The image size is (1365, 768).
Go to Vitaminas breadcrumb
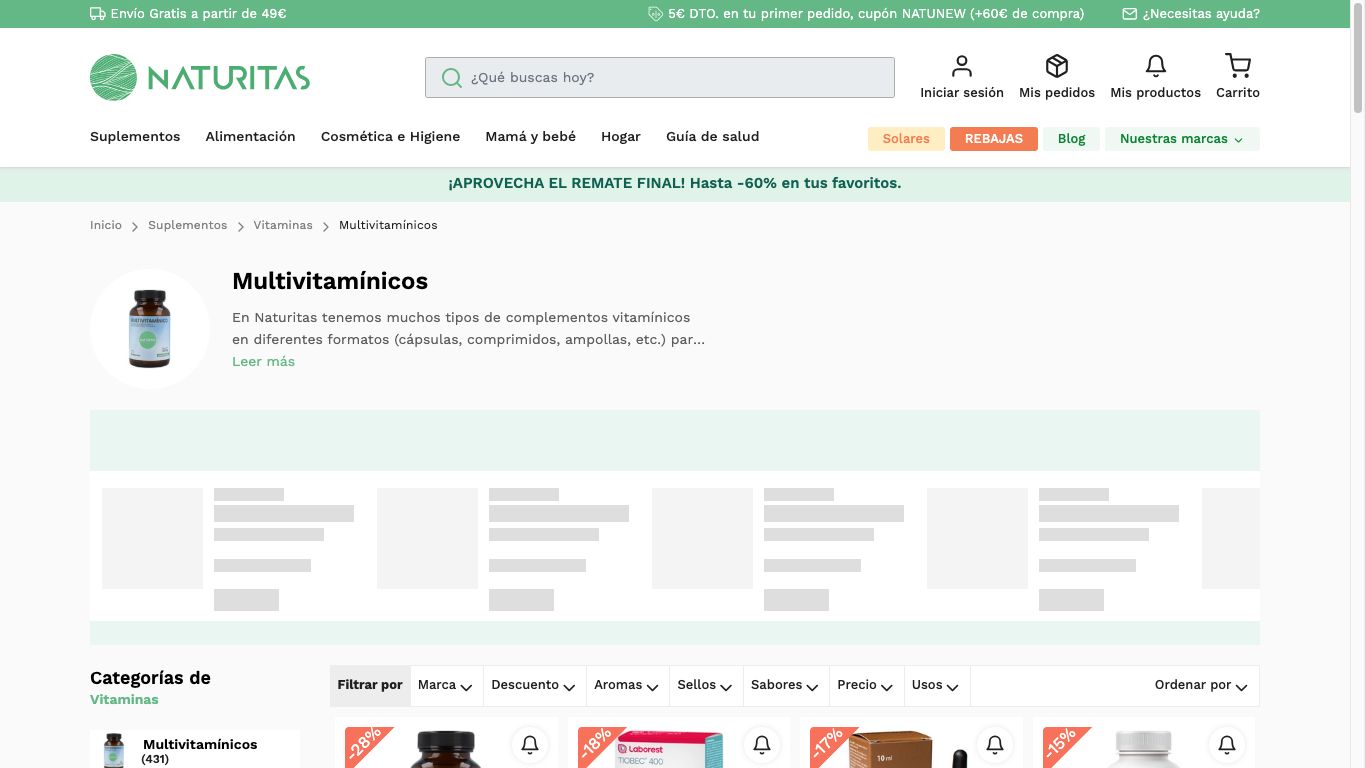click(283, 225)
